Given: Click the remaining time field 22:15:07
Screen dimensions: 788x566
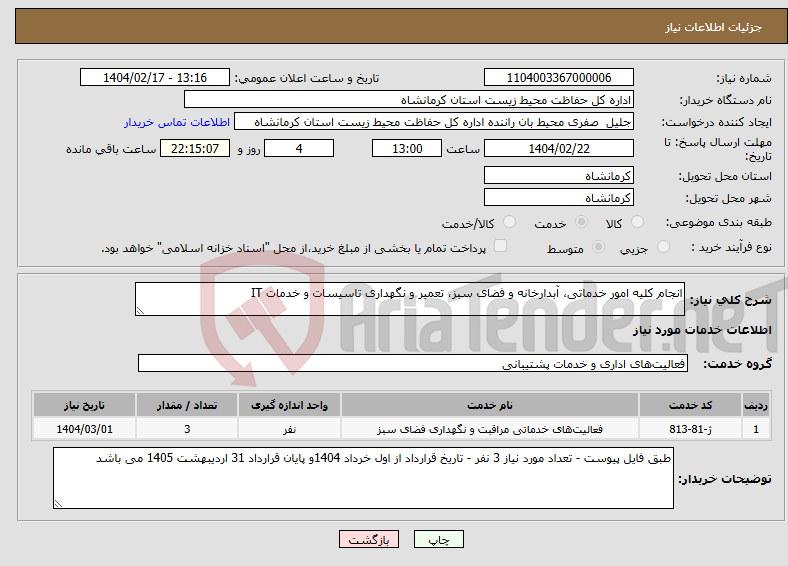Looking at the screenshot, I should click(195, 148).
